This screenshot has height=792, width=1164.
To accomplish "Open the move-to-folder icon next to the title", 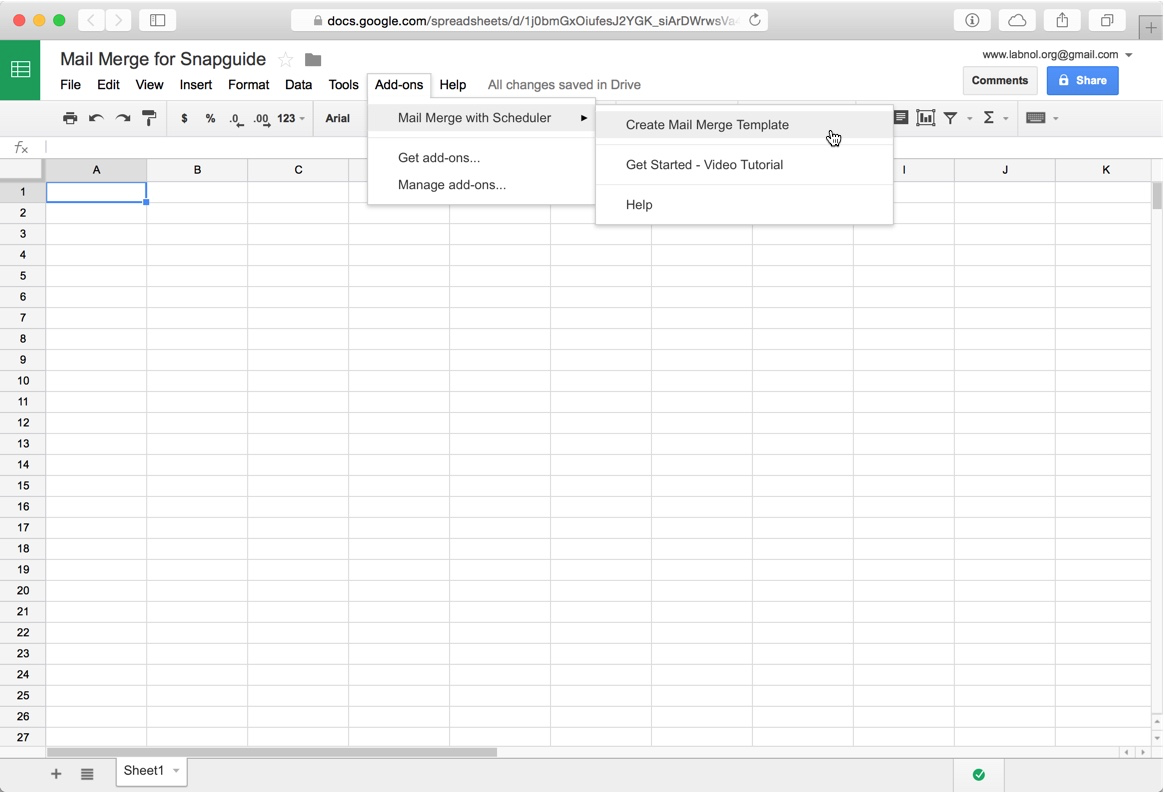I will [x=313, y=59].
